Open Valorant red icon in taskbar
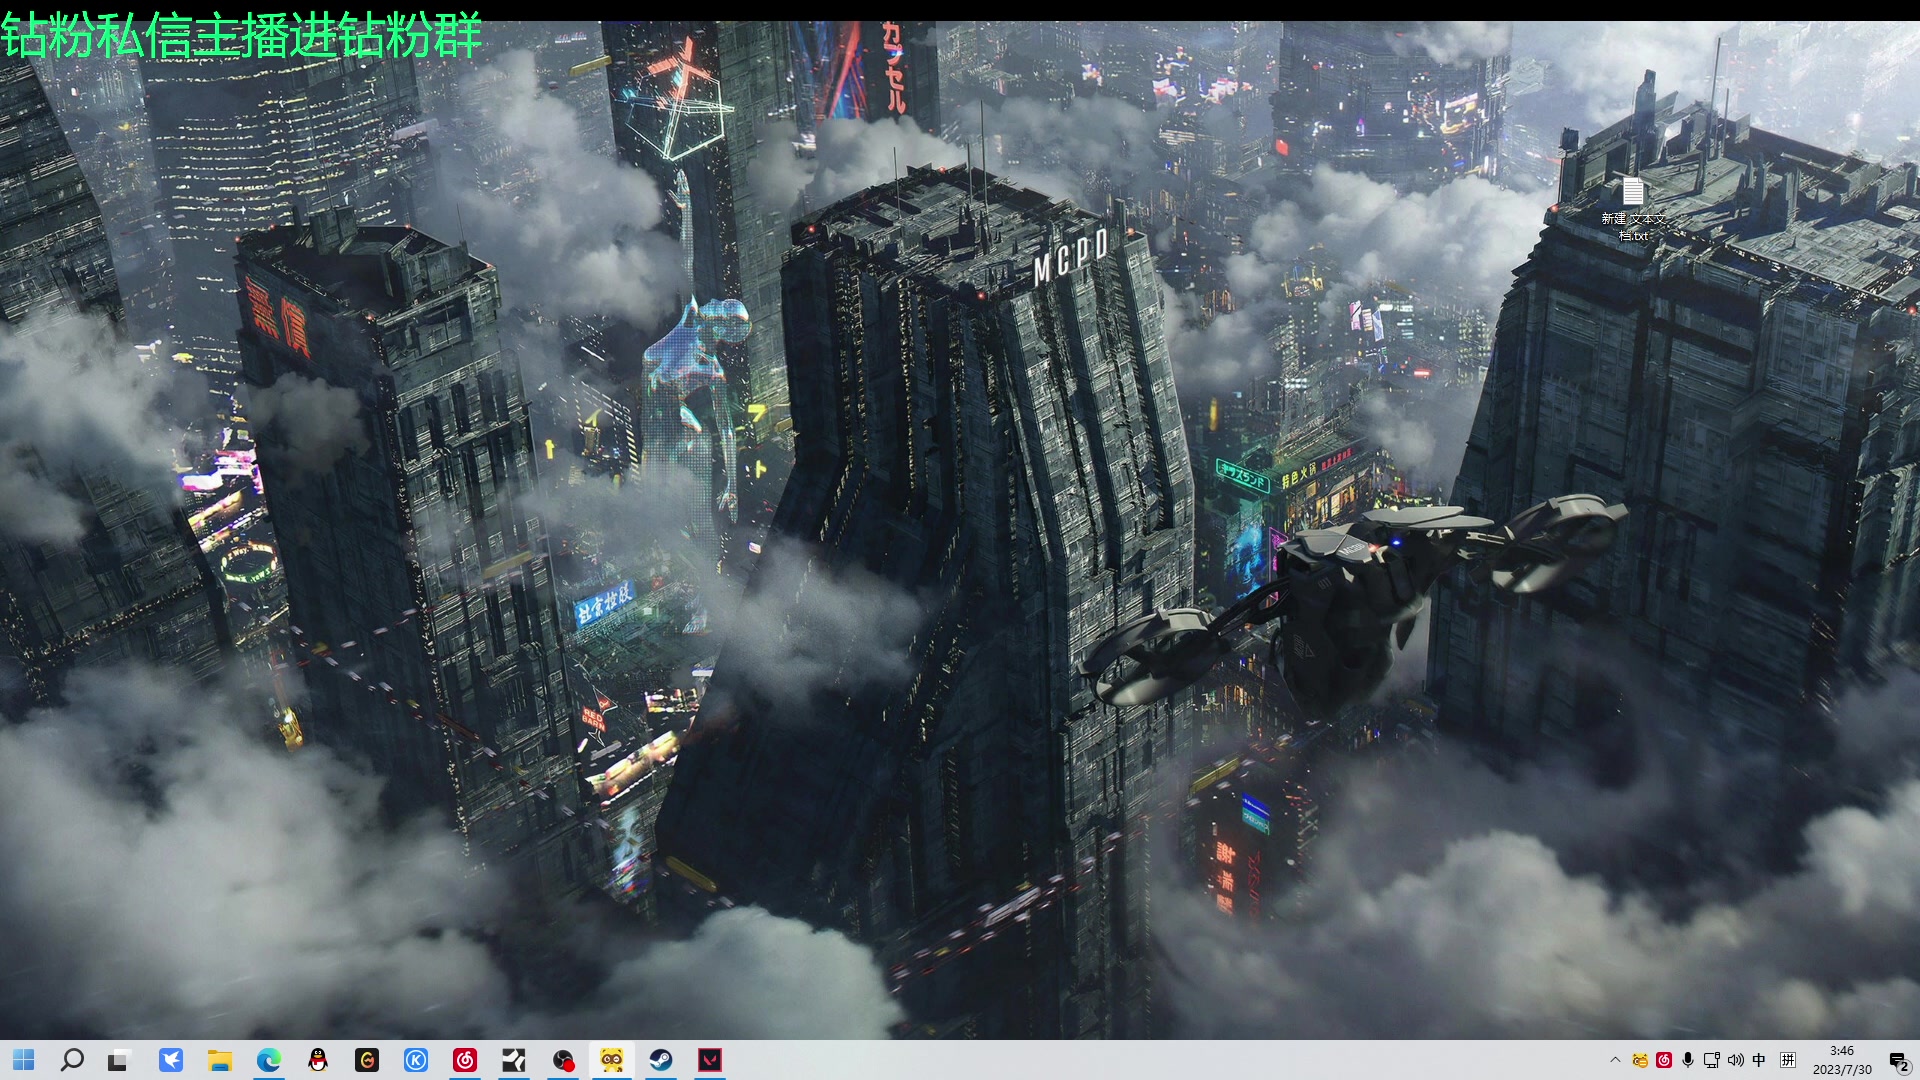This screenshot has width=1920, height=1080. [710, 1060]
